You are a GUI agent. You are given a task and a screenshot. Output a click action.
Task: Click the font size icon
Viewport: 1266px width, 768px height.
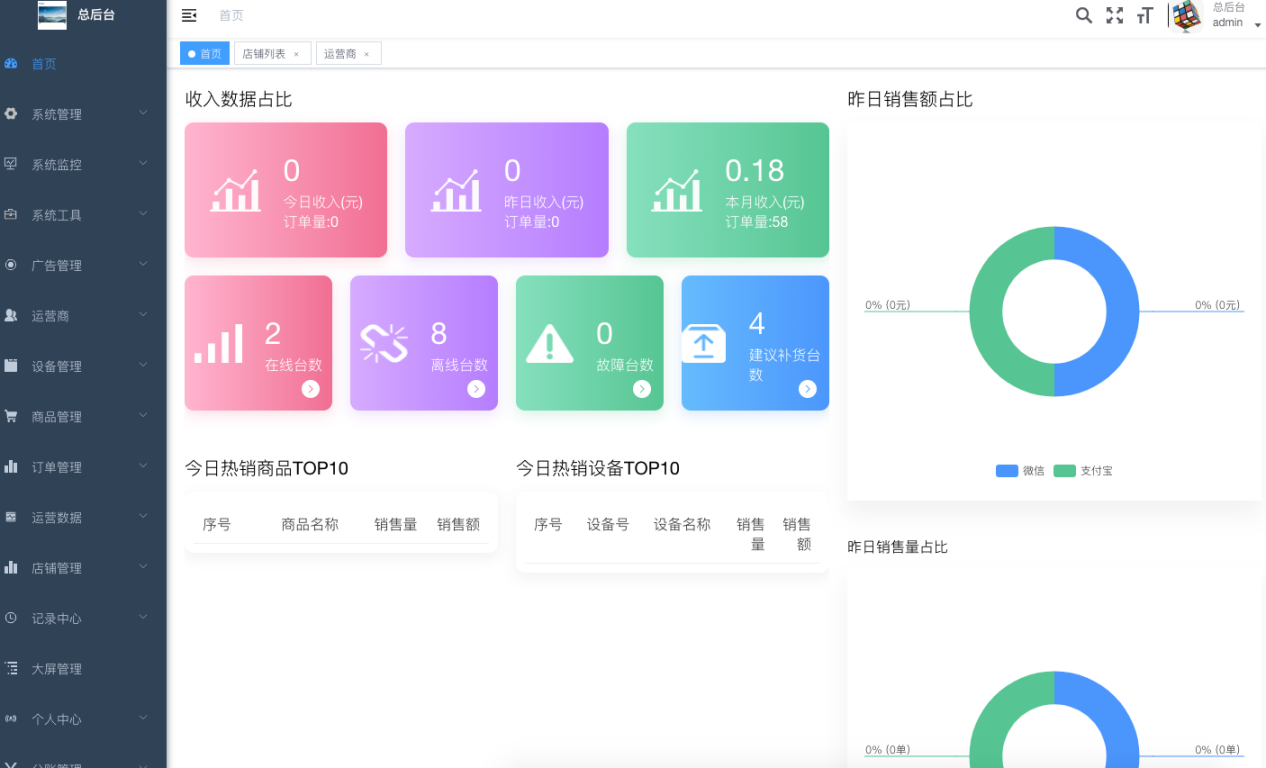1145,15
